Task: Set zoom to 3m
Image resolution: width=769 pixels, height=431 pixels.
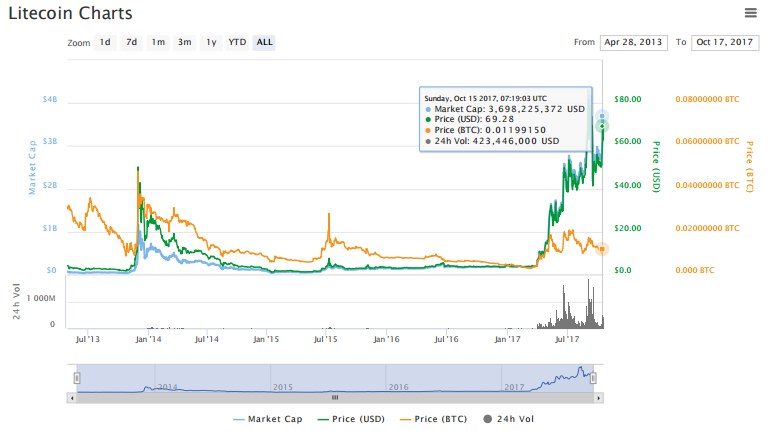Action: tap(184, 42)
